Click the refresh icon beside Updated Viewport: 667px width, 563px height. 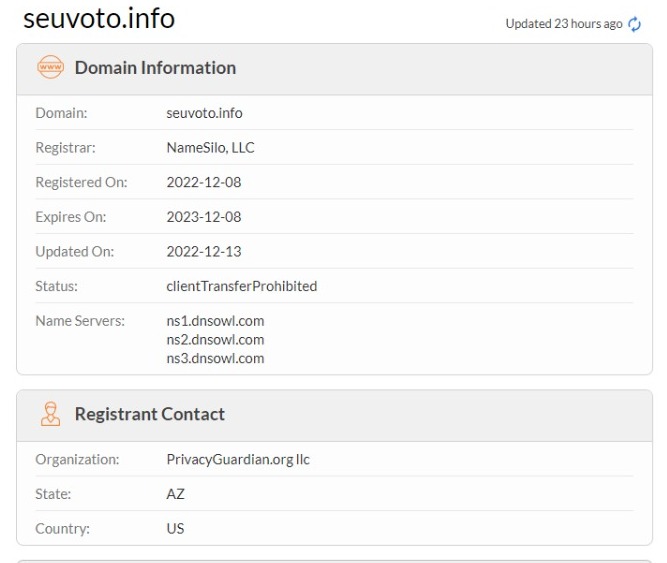click(x=633, y=24)
